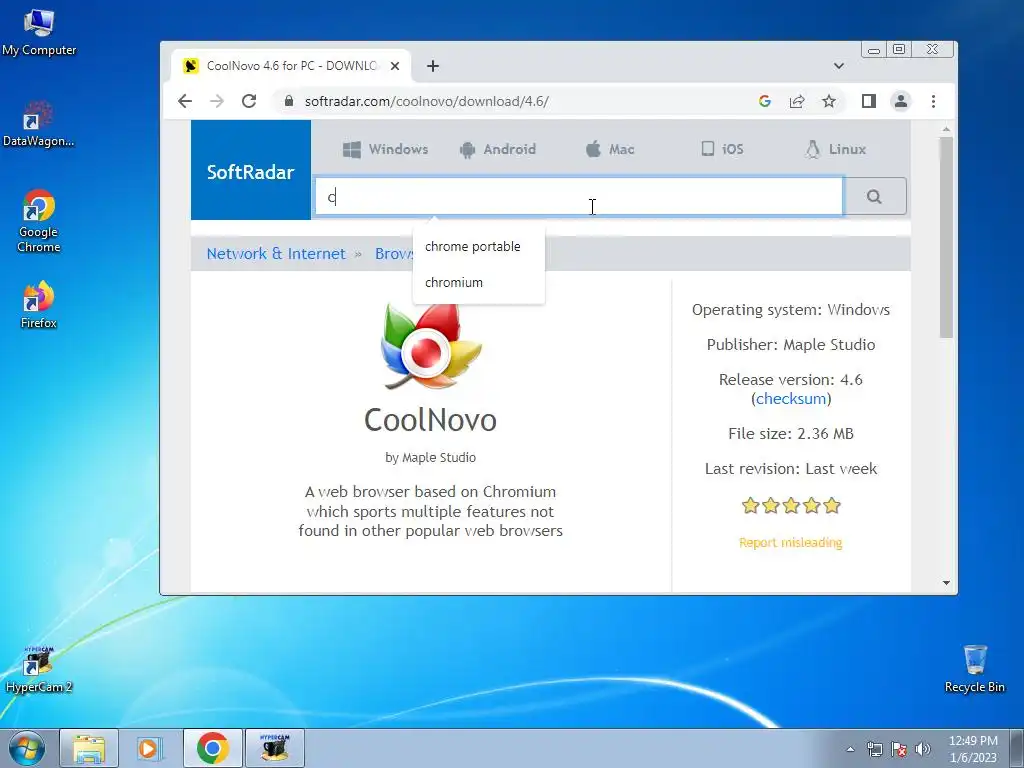Click the address bar URL
Image resolution: width=1024 pixels, height=768 pixels.
(x=426, y=101)
